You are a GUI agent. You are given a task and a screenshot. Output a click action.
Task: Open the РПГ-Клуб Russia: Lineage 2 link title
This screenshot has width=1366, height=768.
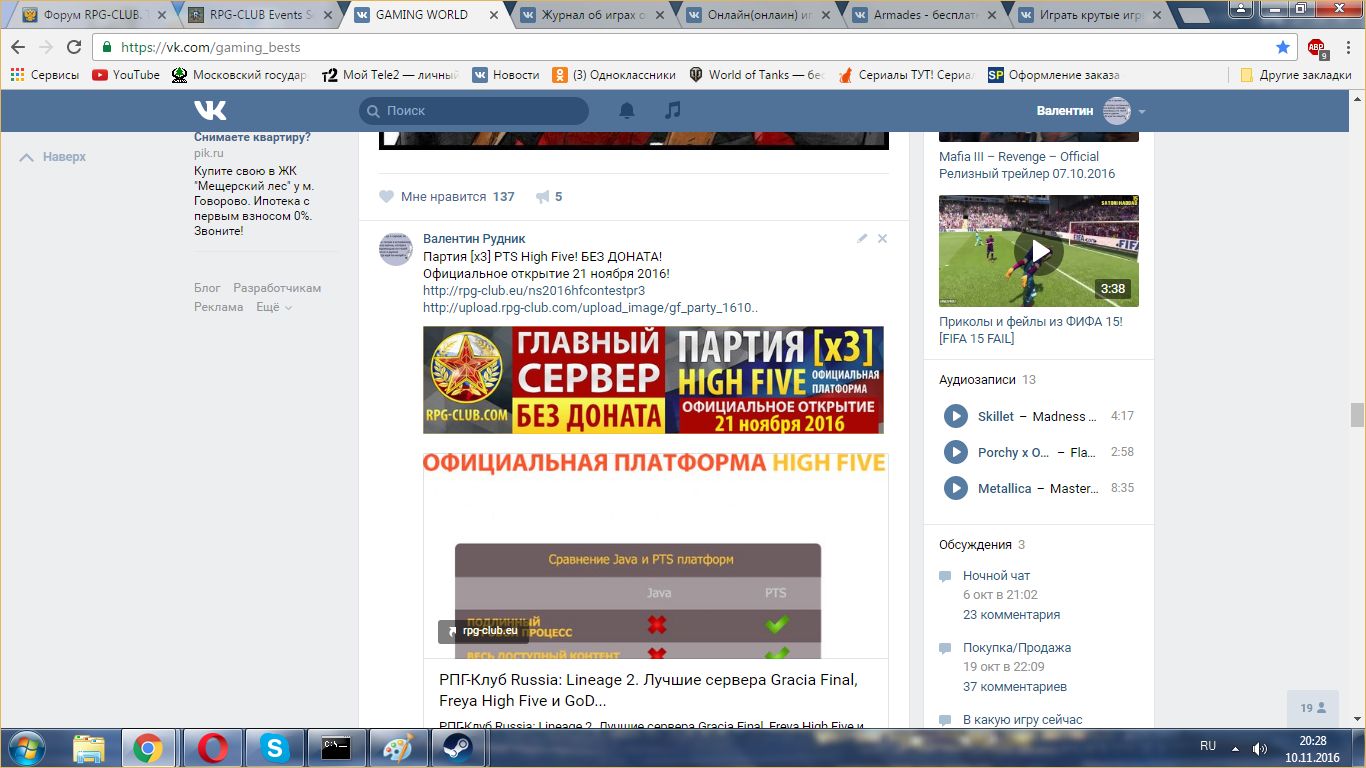(648, 690)
